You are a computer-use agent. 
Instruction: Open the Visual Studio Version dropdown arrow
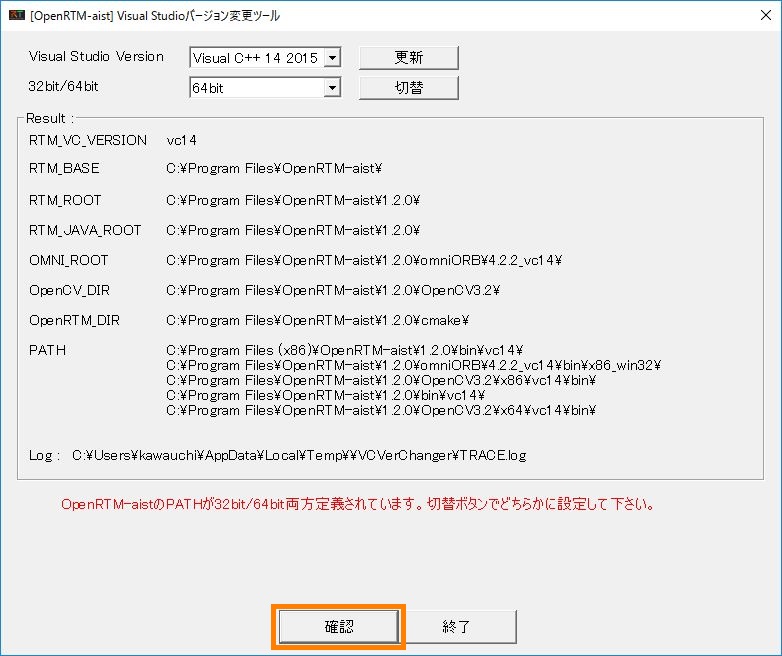tap(332, 58)
